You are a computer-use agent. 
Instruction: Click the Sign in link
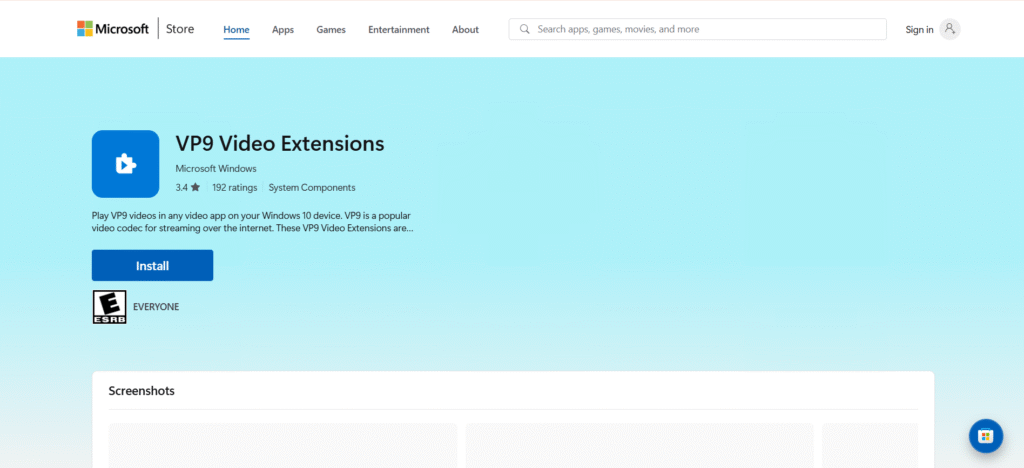point(919,29)
